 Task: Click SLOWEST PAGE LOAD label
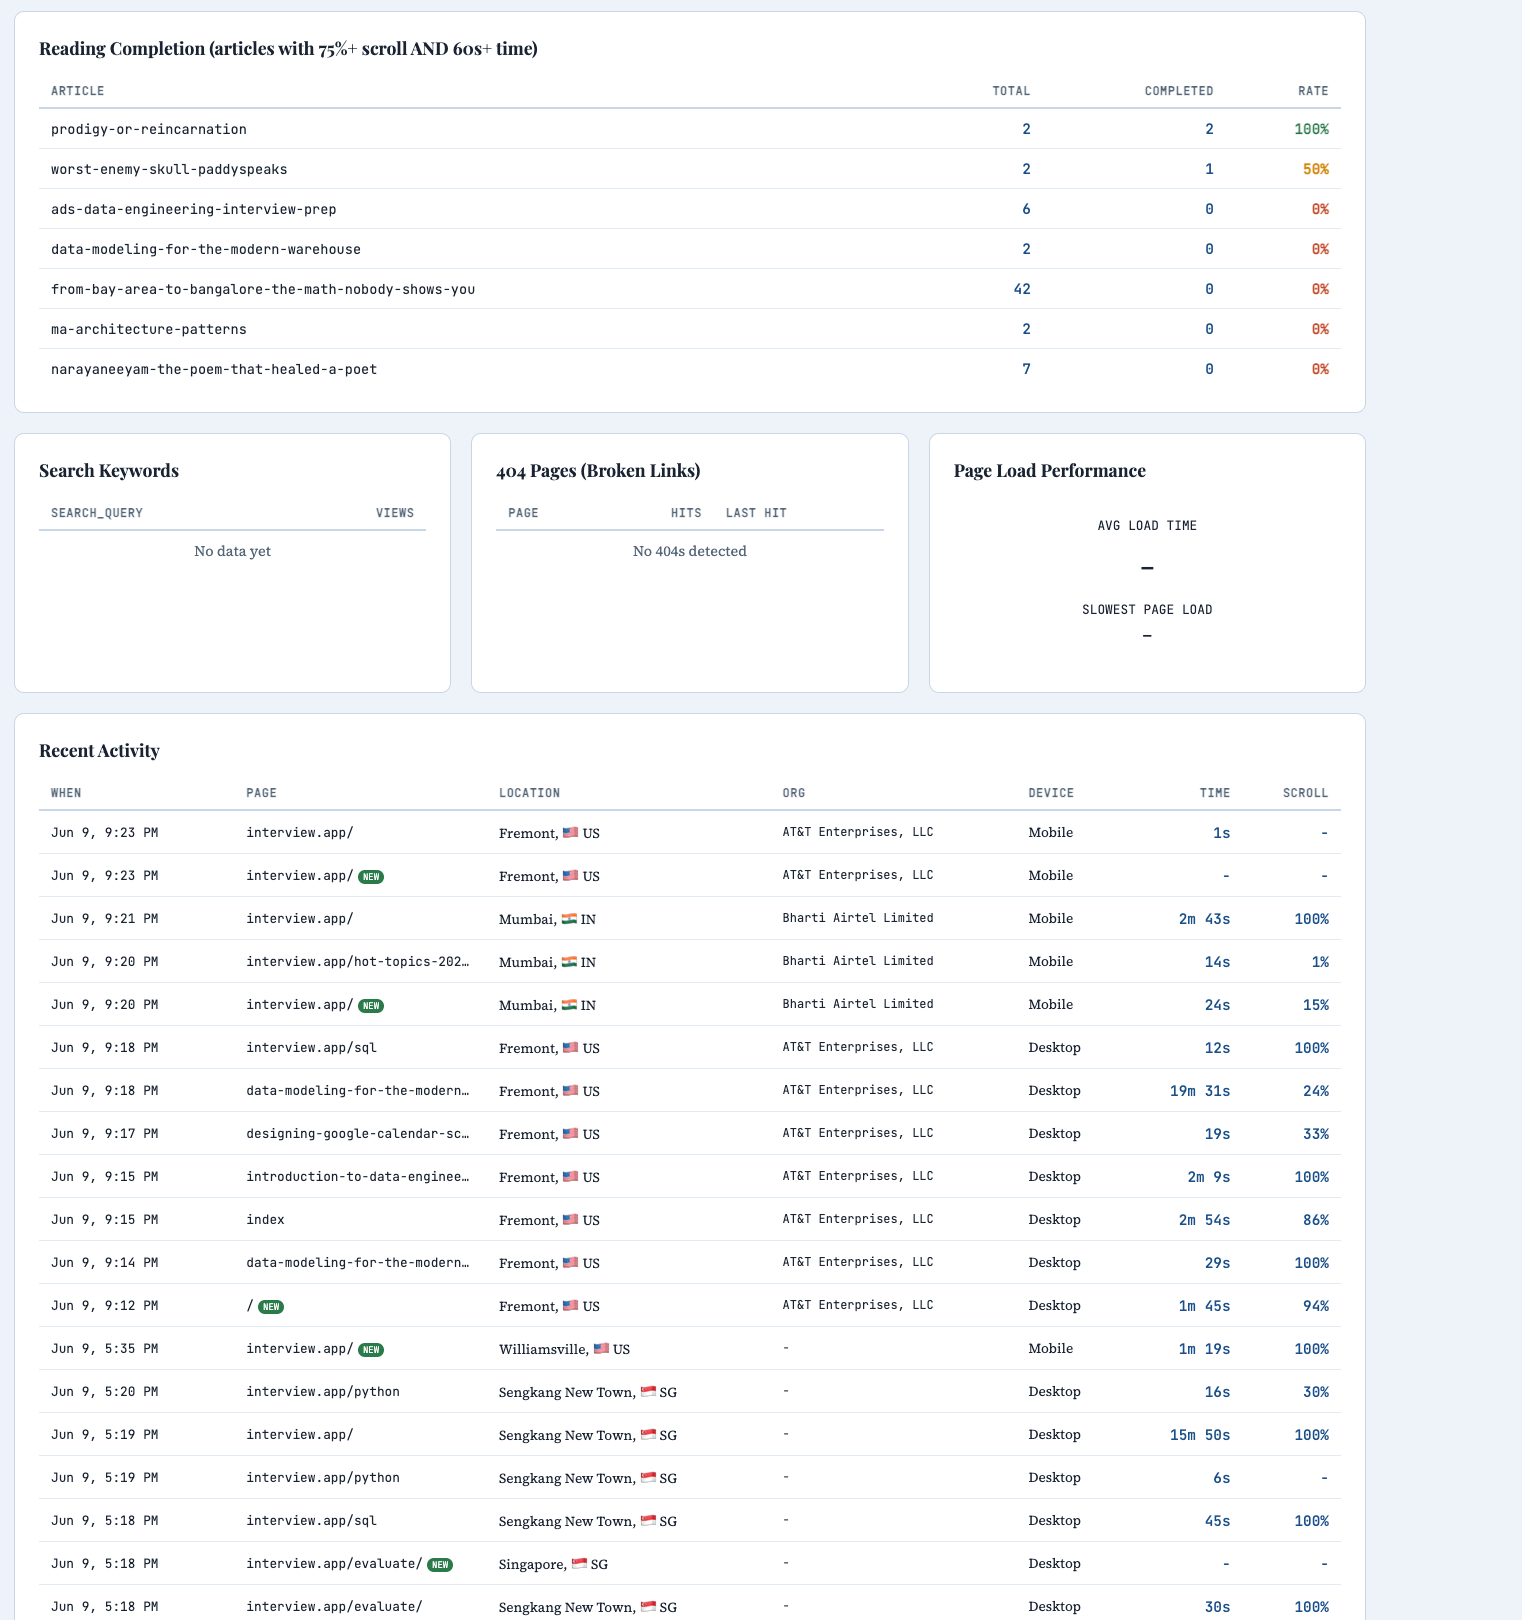click(x=1147, y=610)
